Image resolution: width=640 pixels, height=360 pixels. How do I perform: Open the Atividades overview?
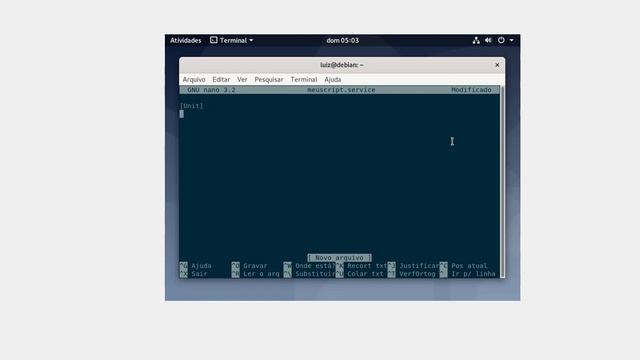[x=185, y=40]
